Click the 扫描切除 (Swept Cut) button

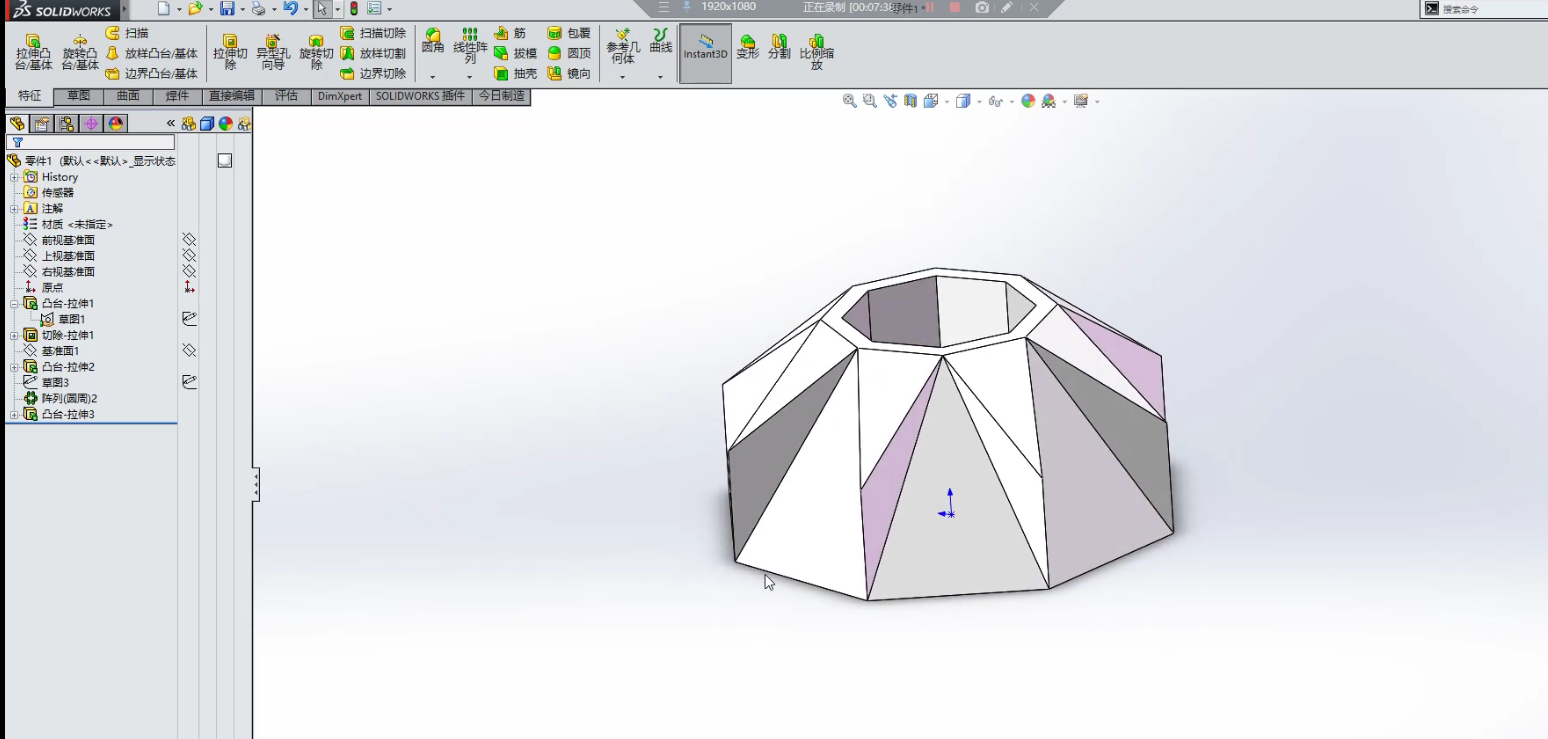pyautogui.click(x=373, y=33)
